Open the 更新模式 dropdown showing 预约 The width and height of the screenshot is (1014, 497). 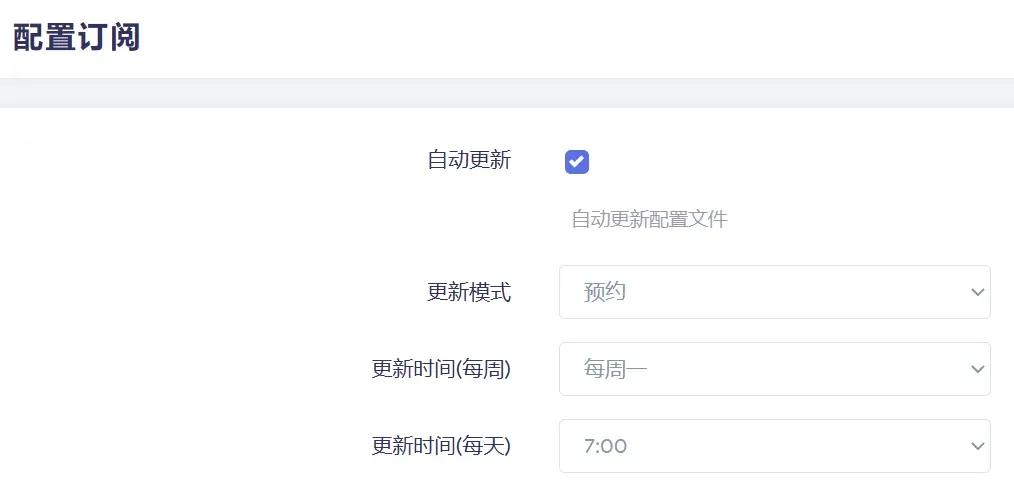775,292
